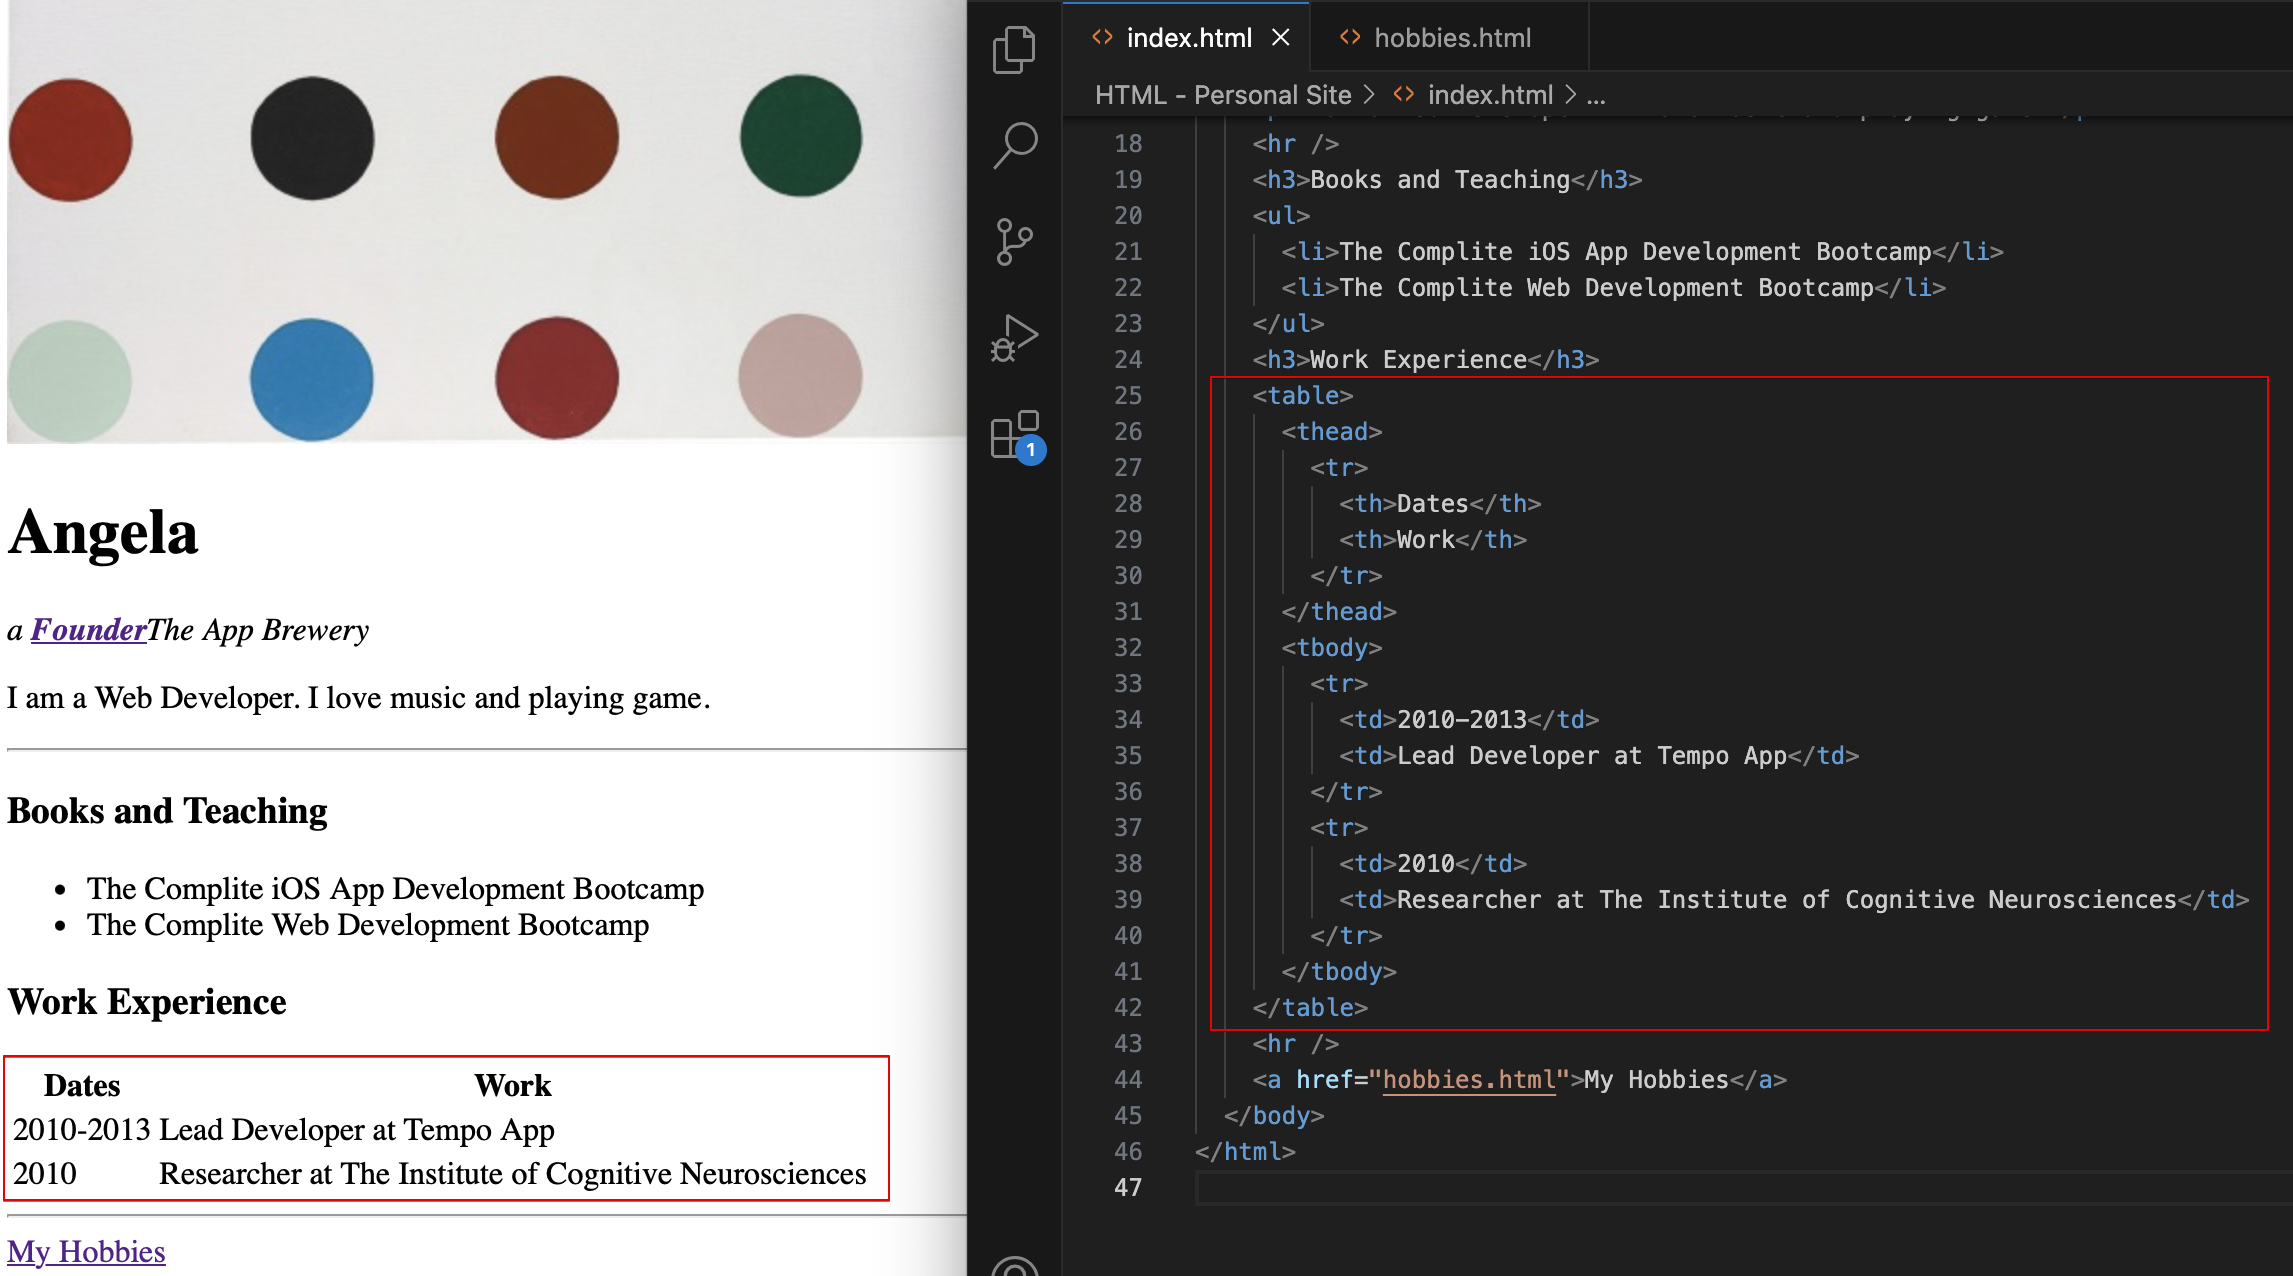Open the Run and Debug view
This screenshot has height=1276, width=2293.
[1014, 338]
